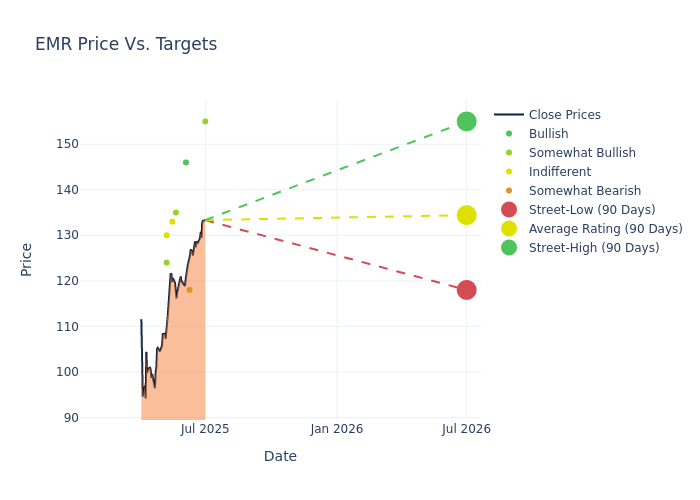Click the Price y-axis title
This screenshot has height=500, width=700.
coord(27,259)
